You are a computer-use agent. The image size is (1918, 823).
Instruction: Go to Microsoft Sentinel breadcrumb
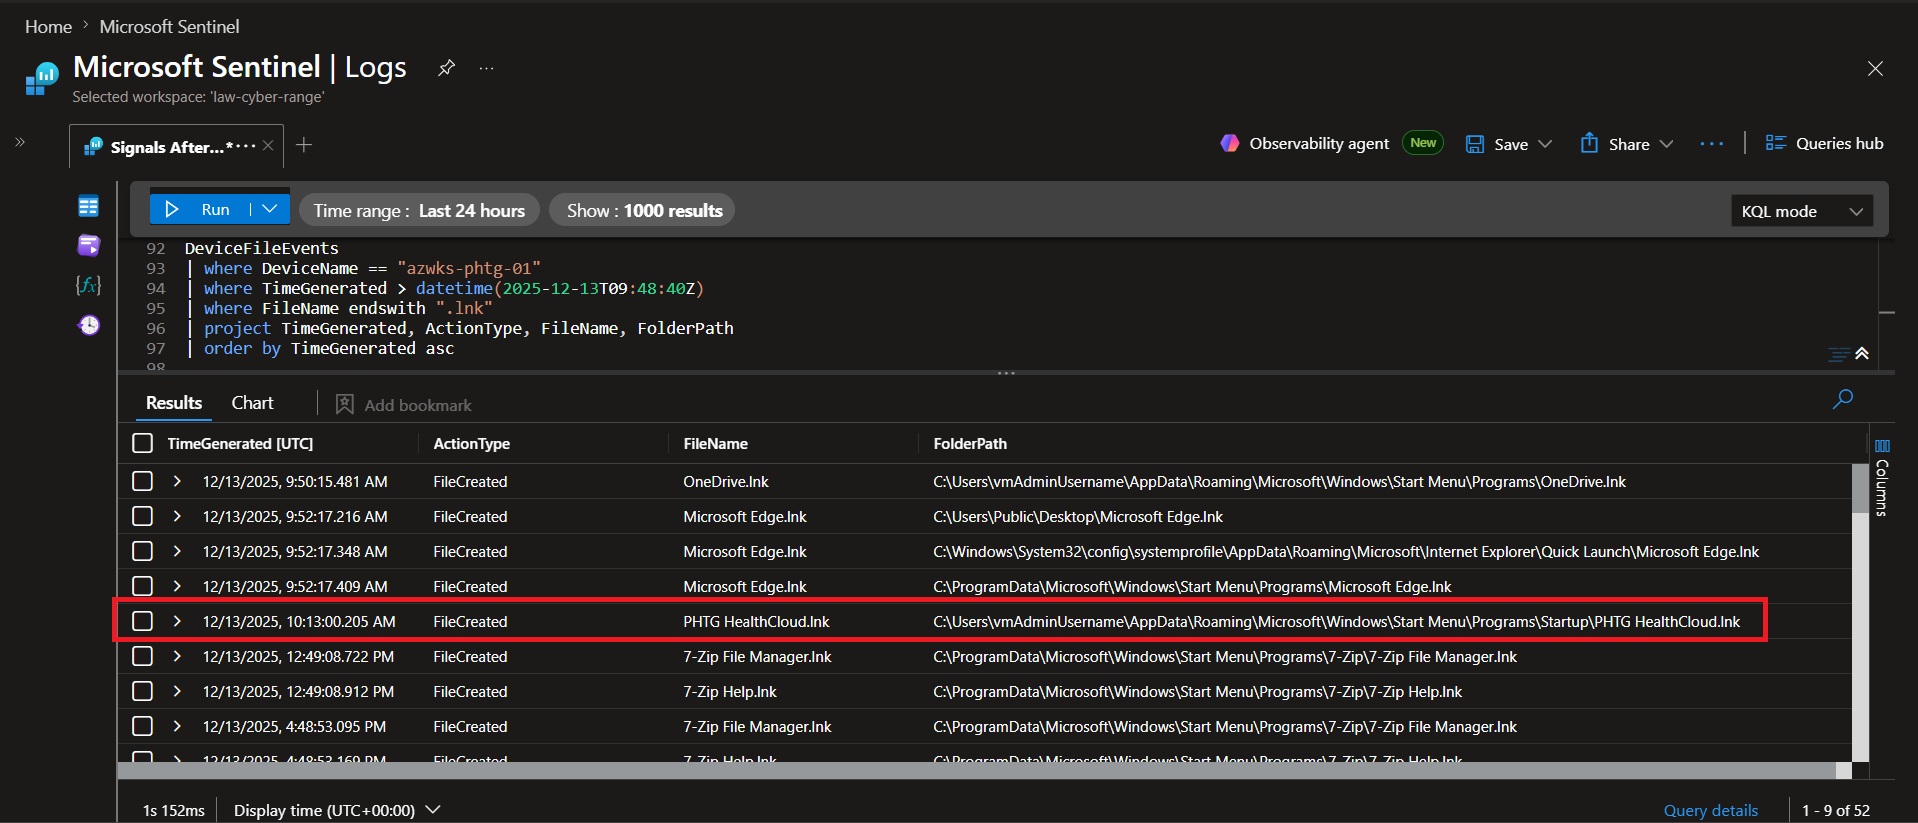pyautogui.click(x=169, y=27)
